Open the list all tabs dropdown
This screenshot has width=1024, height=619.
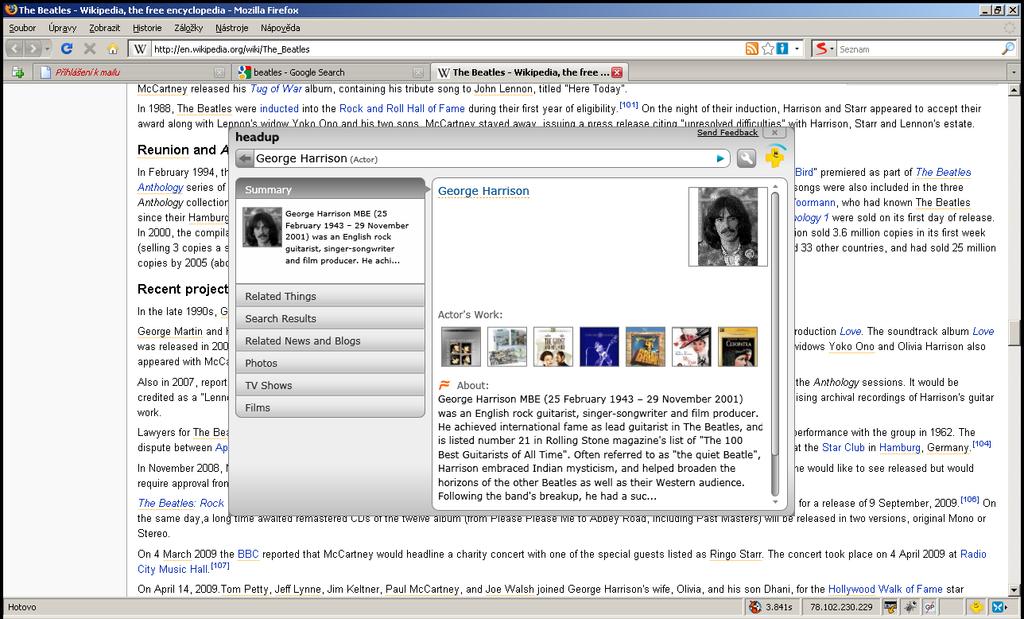(x=1014, y=72)
